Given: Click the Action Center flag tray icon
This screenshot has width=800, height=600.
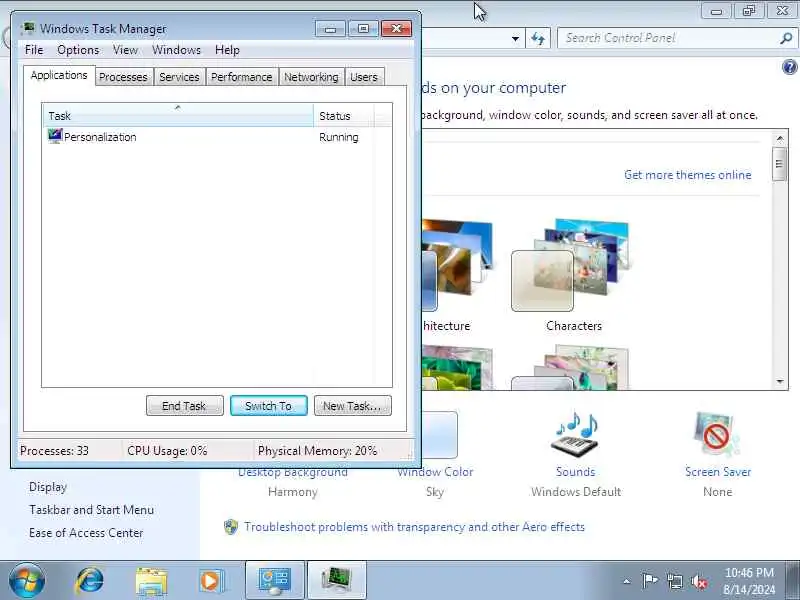Looking at the screenshot, I should [x=649, y=581].
